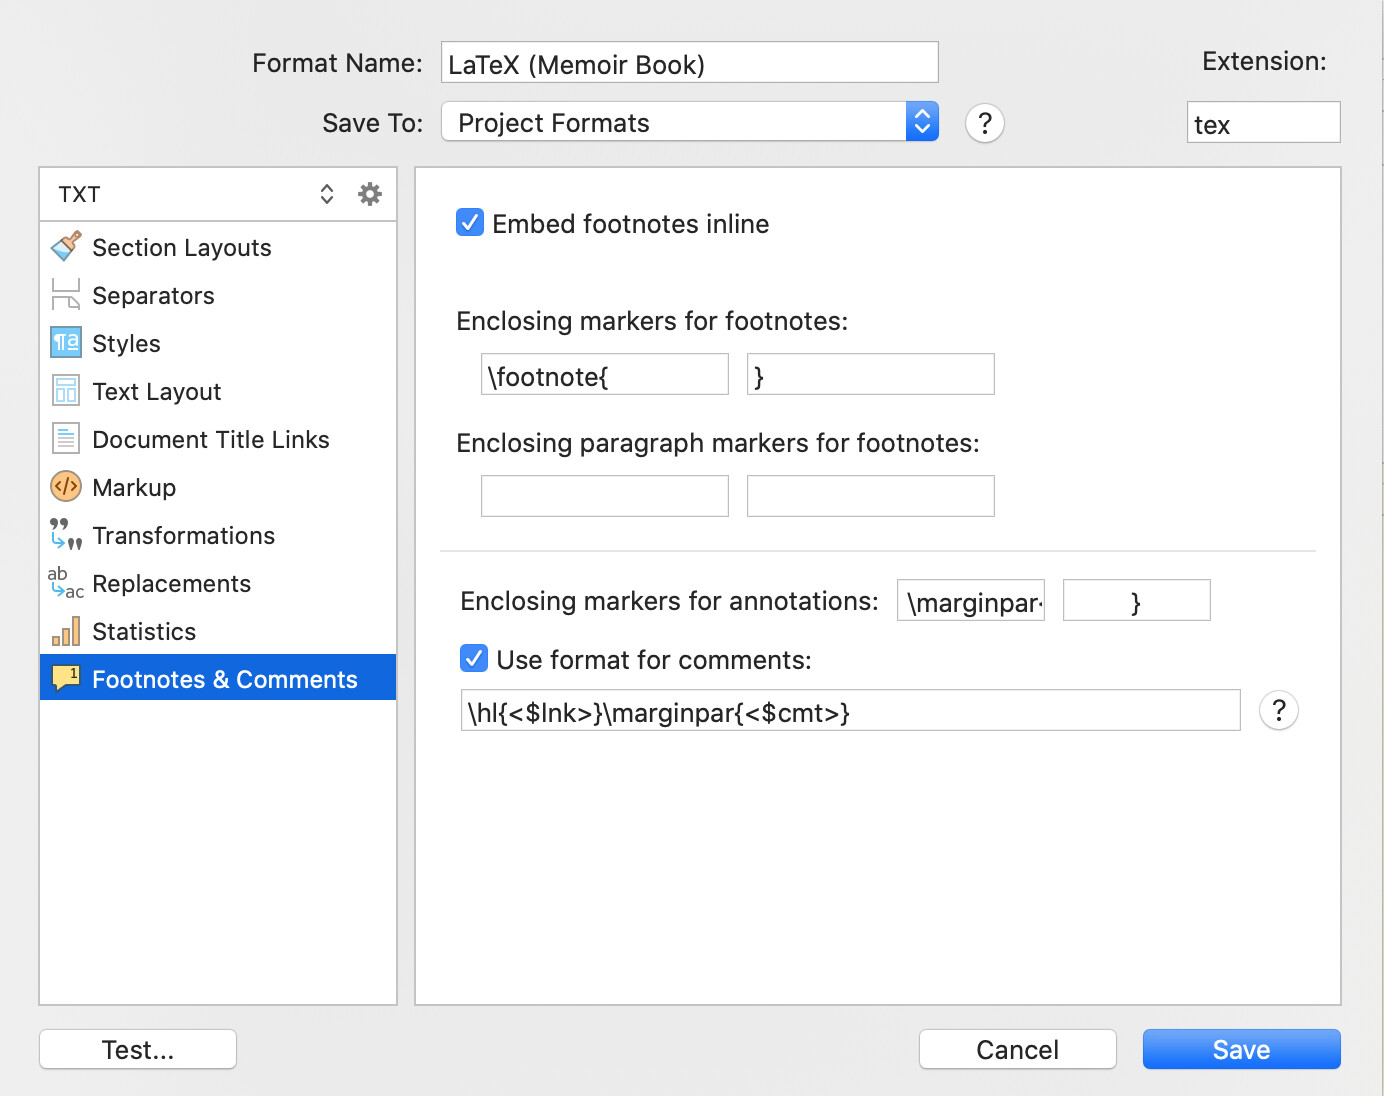Viewport: 1384px width, 1096px height.
Task: Click the gear icon above the sidebar
Action: 370,194
